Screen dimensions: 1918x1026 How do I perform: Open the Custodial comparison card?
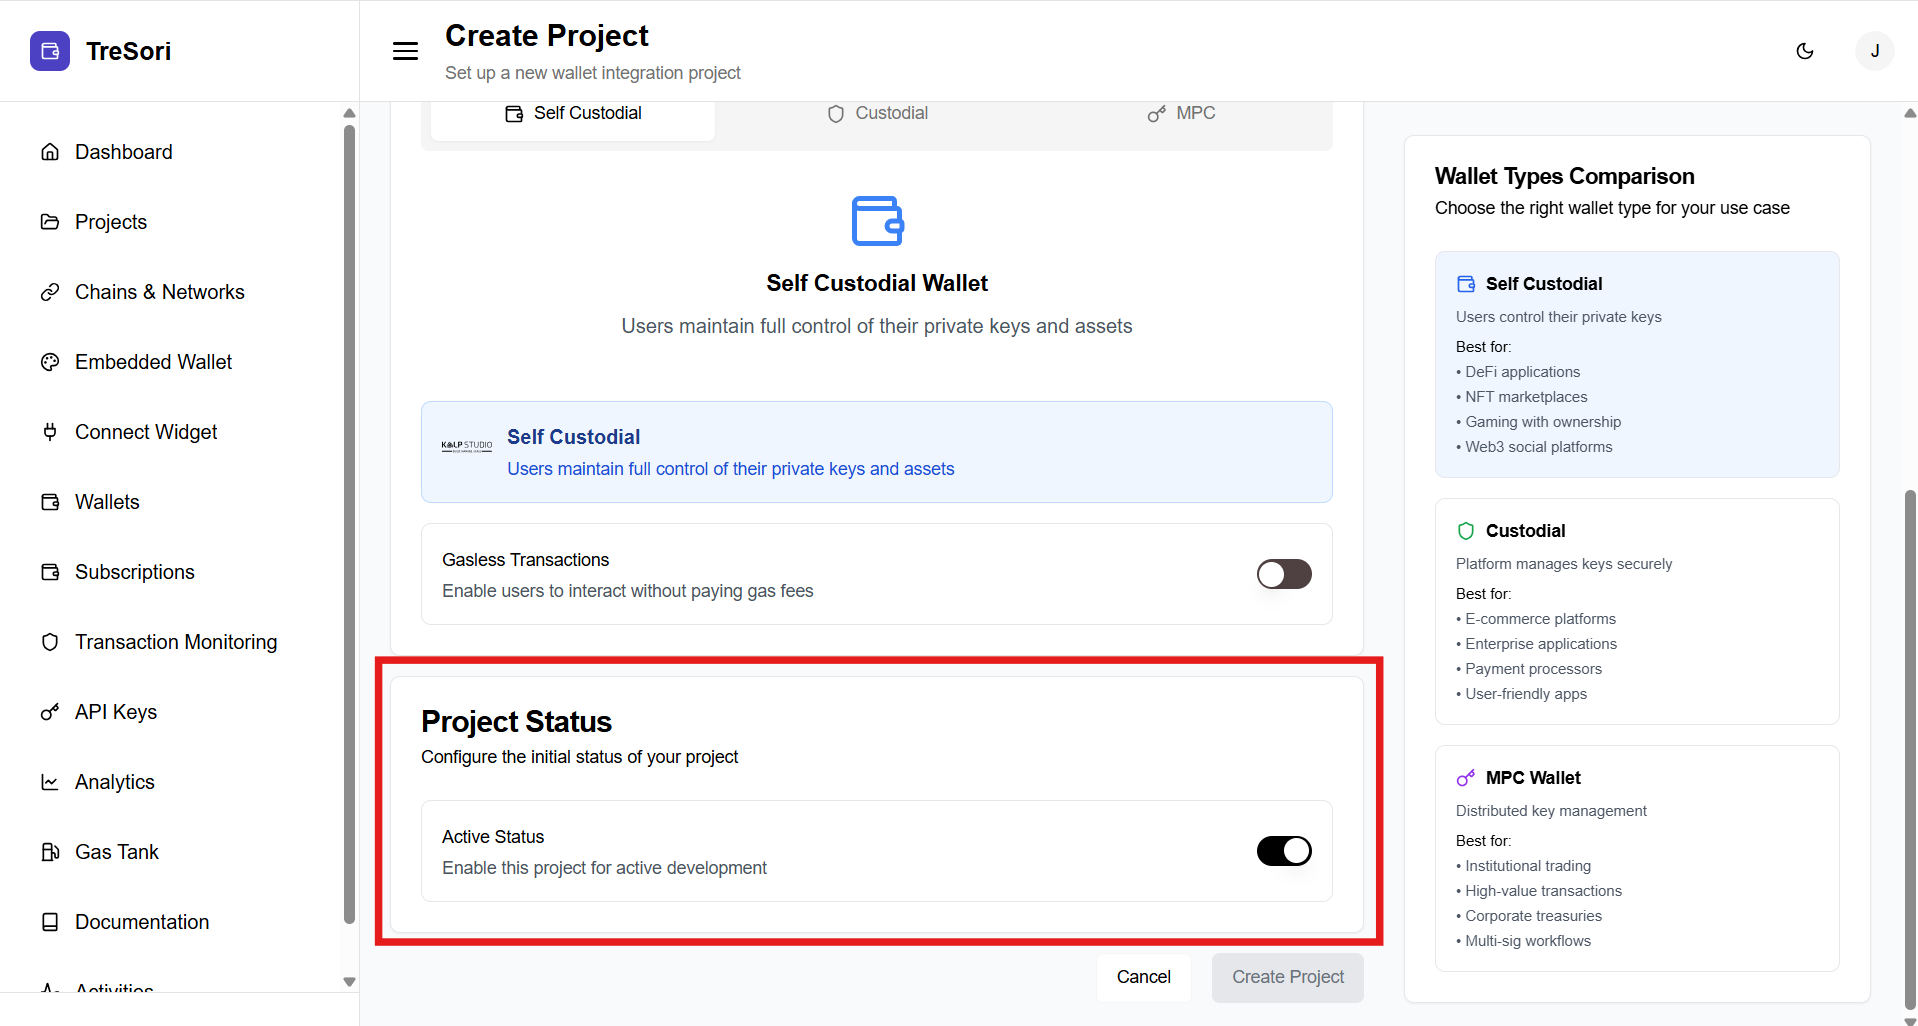pos(1636,611)
